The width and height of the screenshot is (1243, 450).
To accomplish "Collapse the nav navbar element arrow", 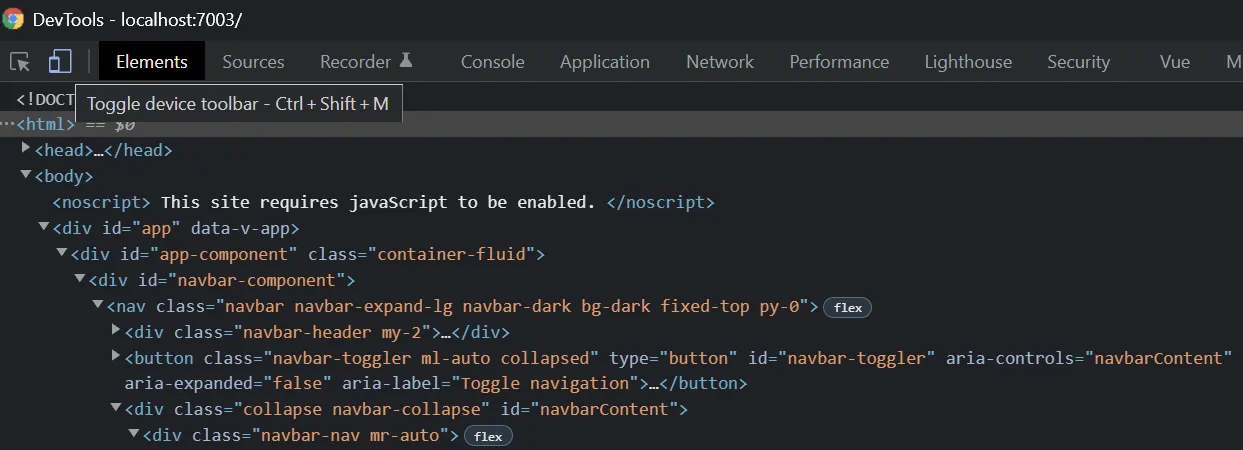I will pos(98,306).
